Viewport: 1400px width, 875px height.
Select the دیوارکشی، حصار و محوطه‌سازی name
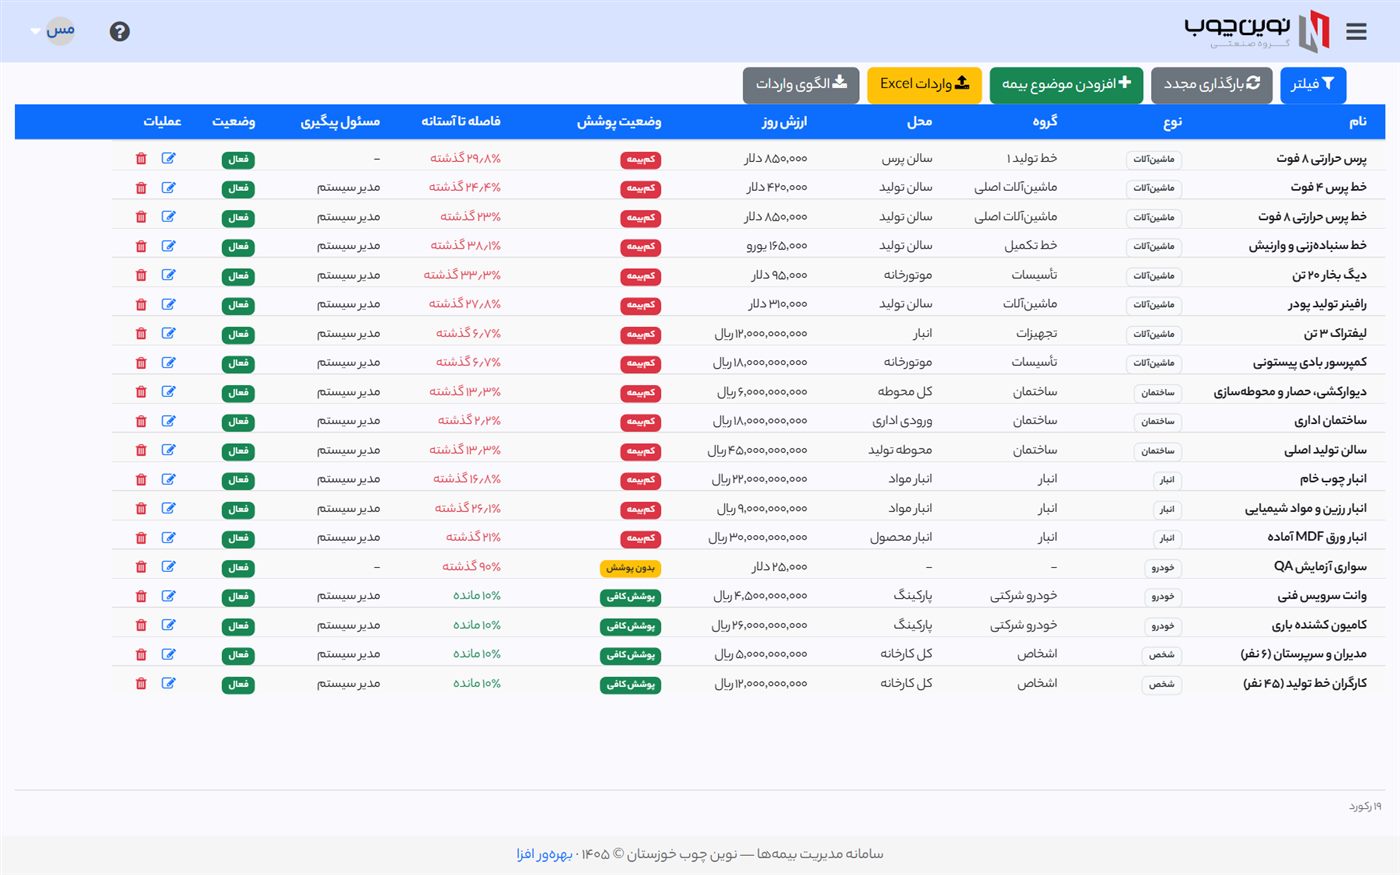tap(1290, 392)
